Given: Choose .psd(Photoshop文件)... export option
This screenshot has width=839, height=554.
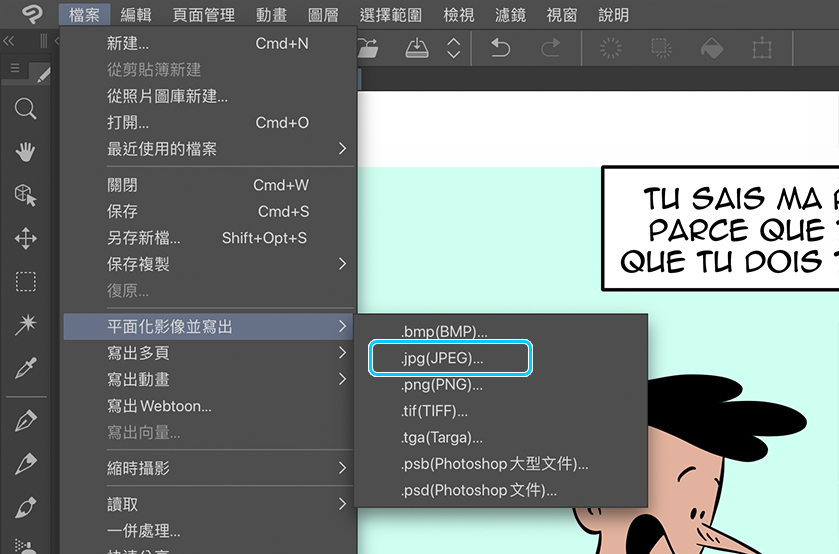Looking at the screenshot, I should [478, 490].
